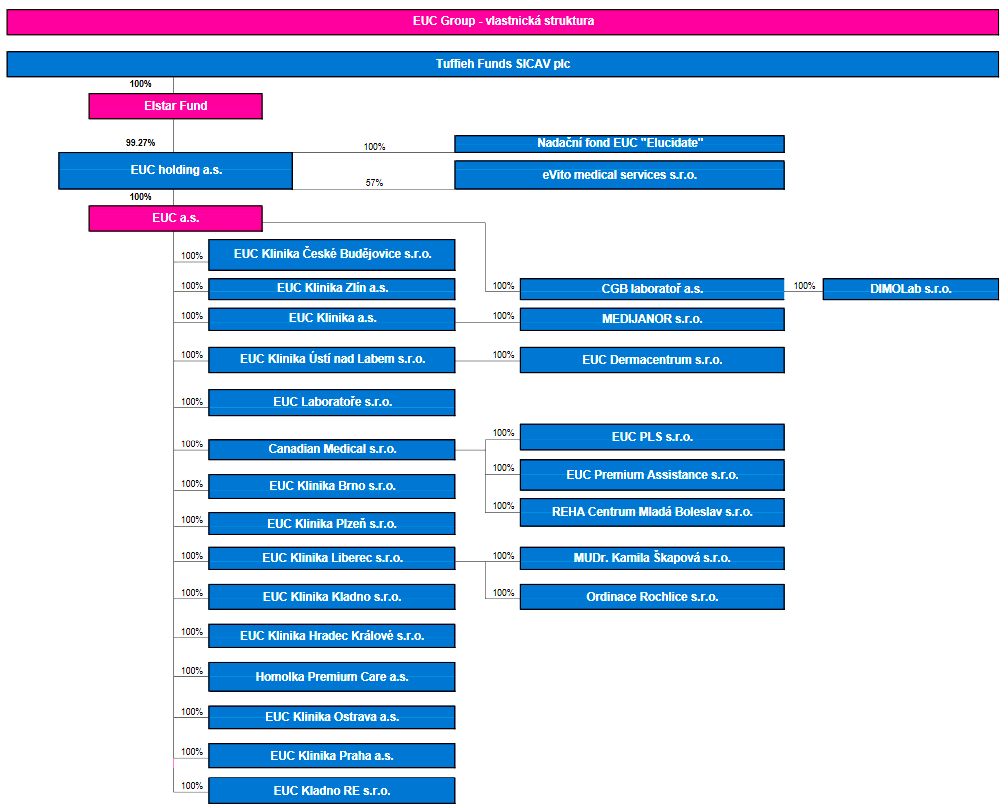Screen dimensions: 1008x808
Task: Click the 100% label beside DIMOLab s.r.o.
Action: coord(804,285)
